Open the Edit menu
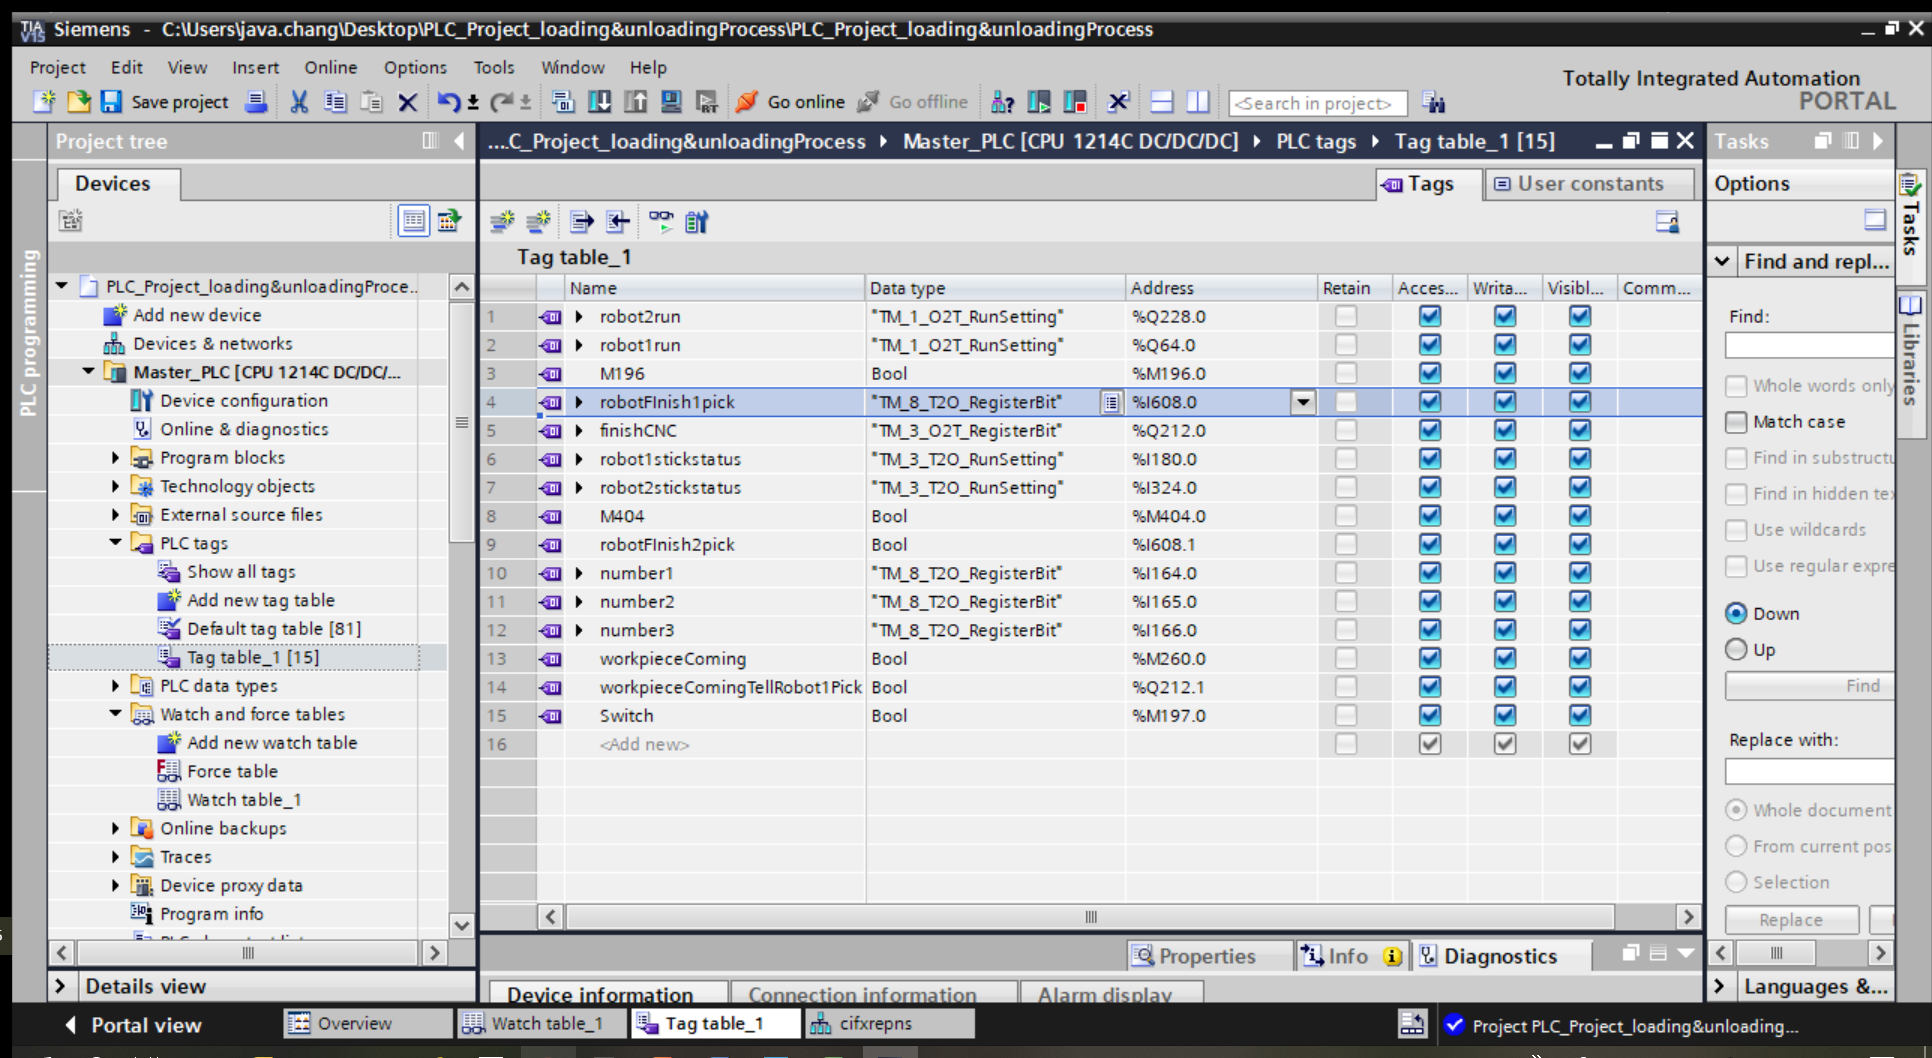Viewport: 1932px width, 1058px height. pos(126,67)
